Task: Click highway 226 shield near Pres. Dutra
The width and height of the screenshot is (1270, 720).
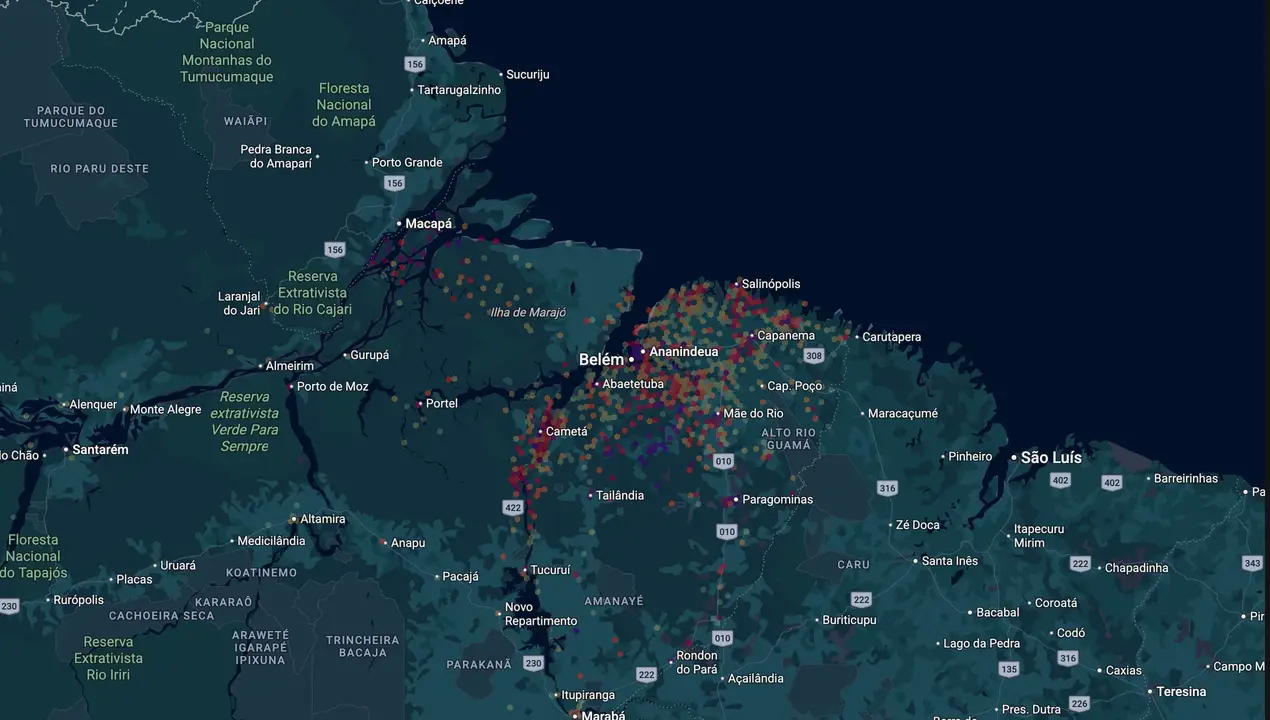Action: click(1079, 704)
